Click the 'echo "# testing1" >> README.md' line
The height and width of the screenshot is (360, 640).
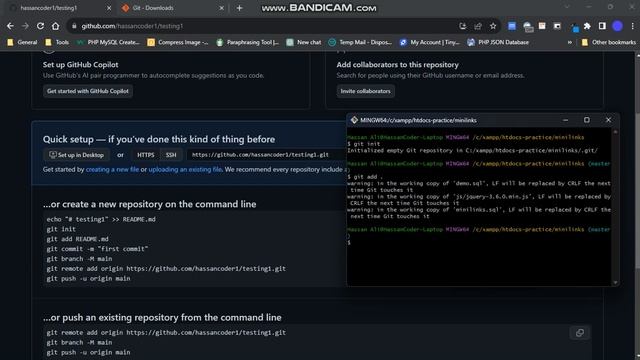(101, 219)
